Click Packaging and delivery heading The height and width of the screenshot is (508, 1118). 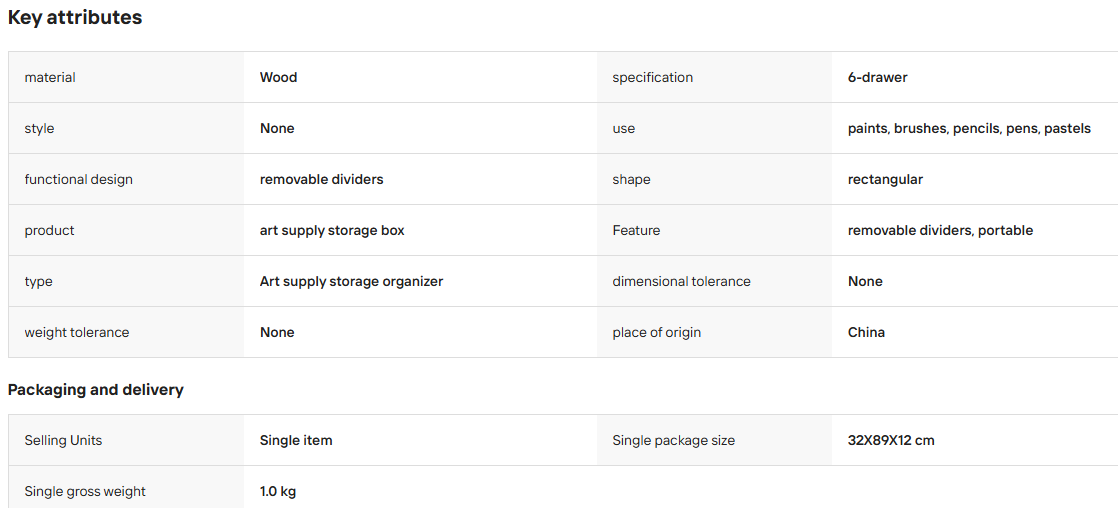point(96,390)
